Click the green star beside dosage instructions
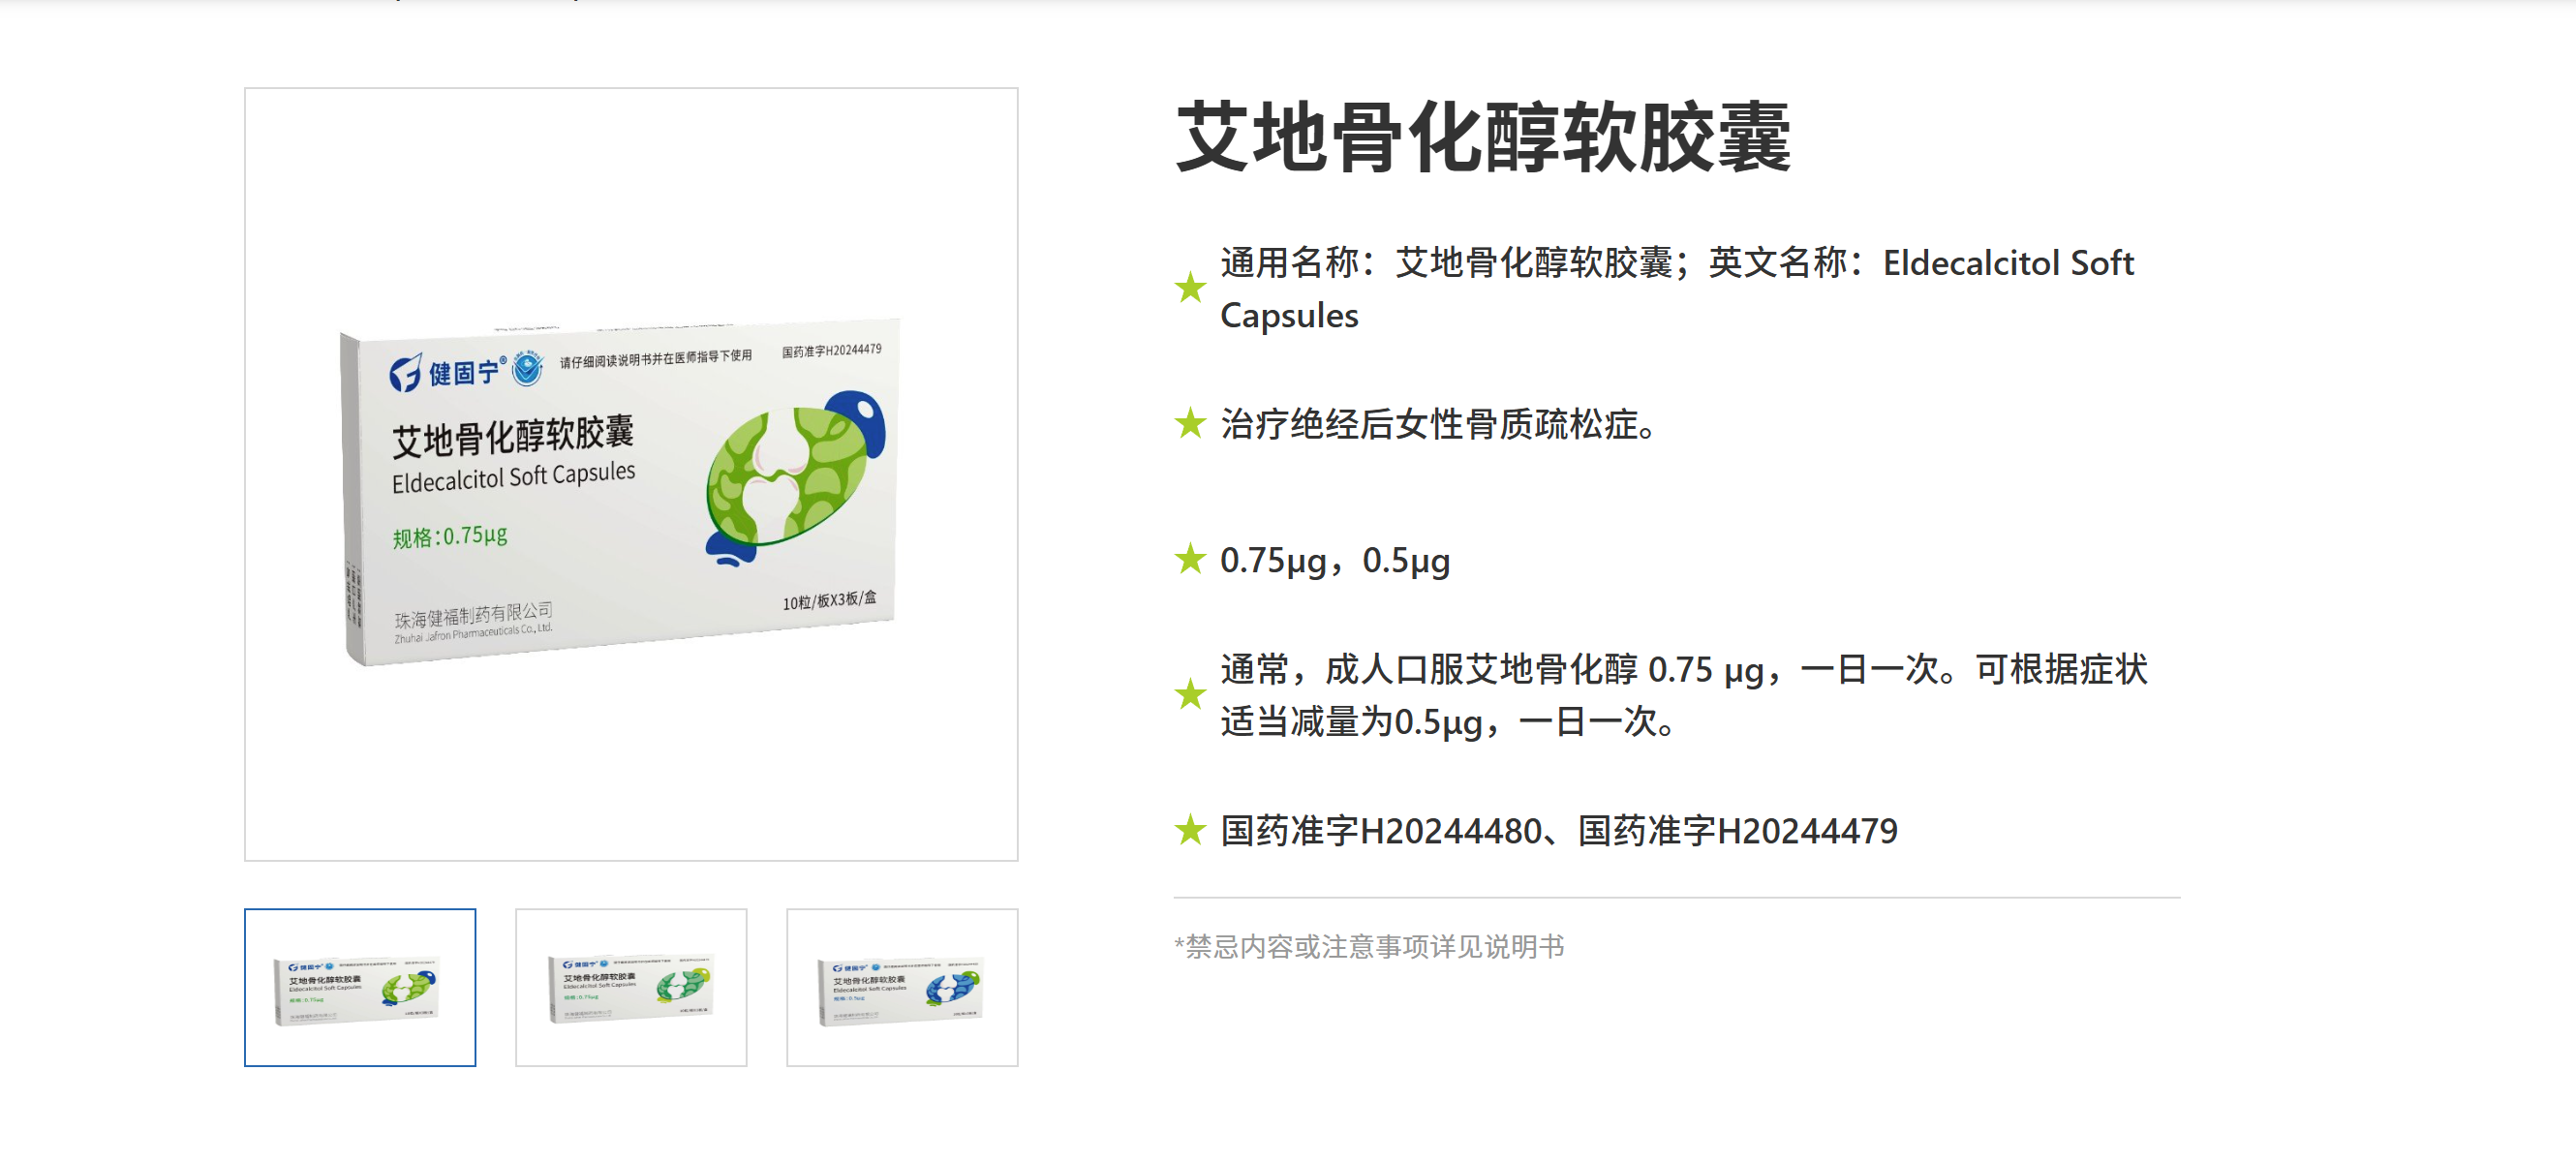This screenshot has height=1162, width=2576. point(1190,694)
